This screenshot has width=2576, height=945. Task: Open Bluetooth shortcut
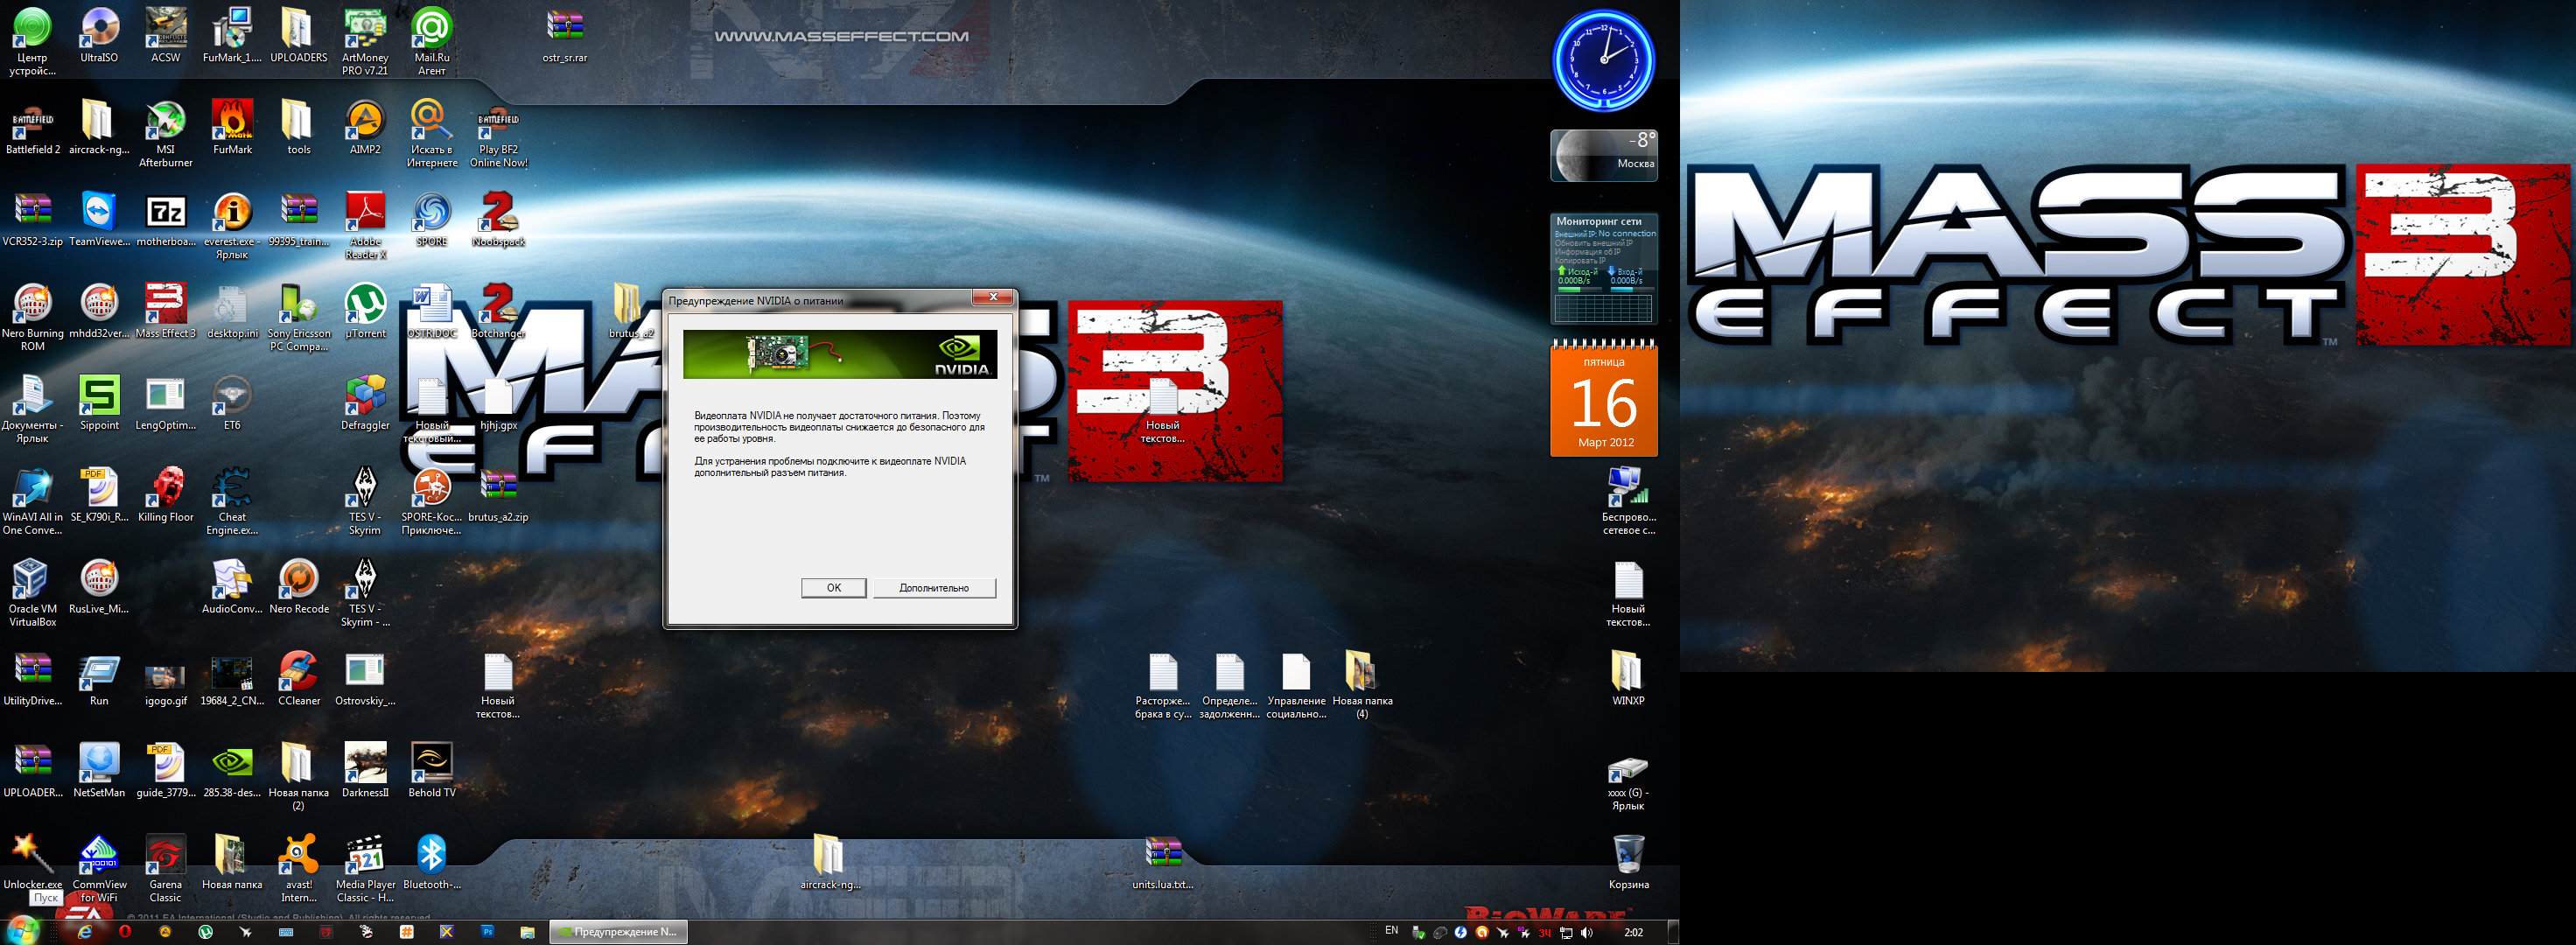point(432,864)
